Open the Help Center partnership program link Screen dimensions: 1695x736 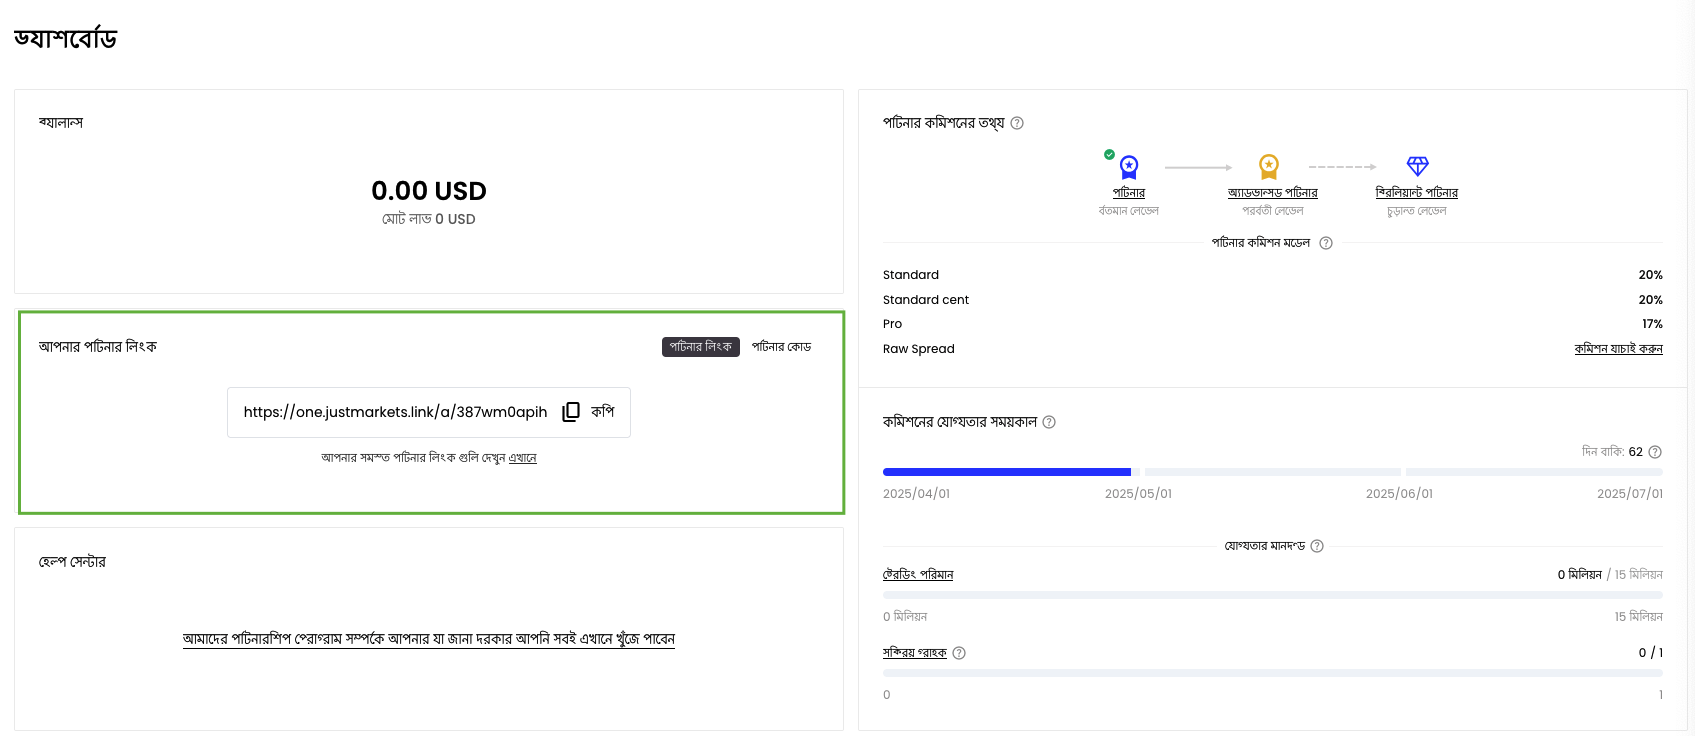point(429,639)
